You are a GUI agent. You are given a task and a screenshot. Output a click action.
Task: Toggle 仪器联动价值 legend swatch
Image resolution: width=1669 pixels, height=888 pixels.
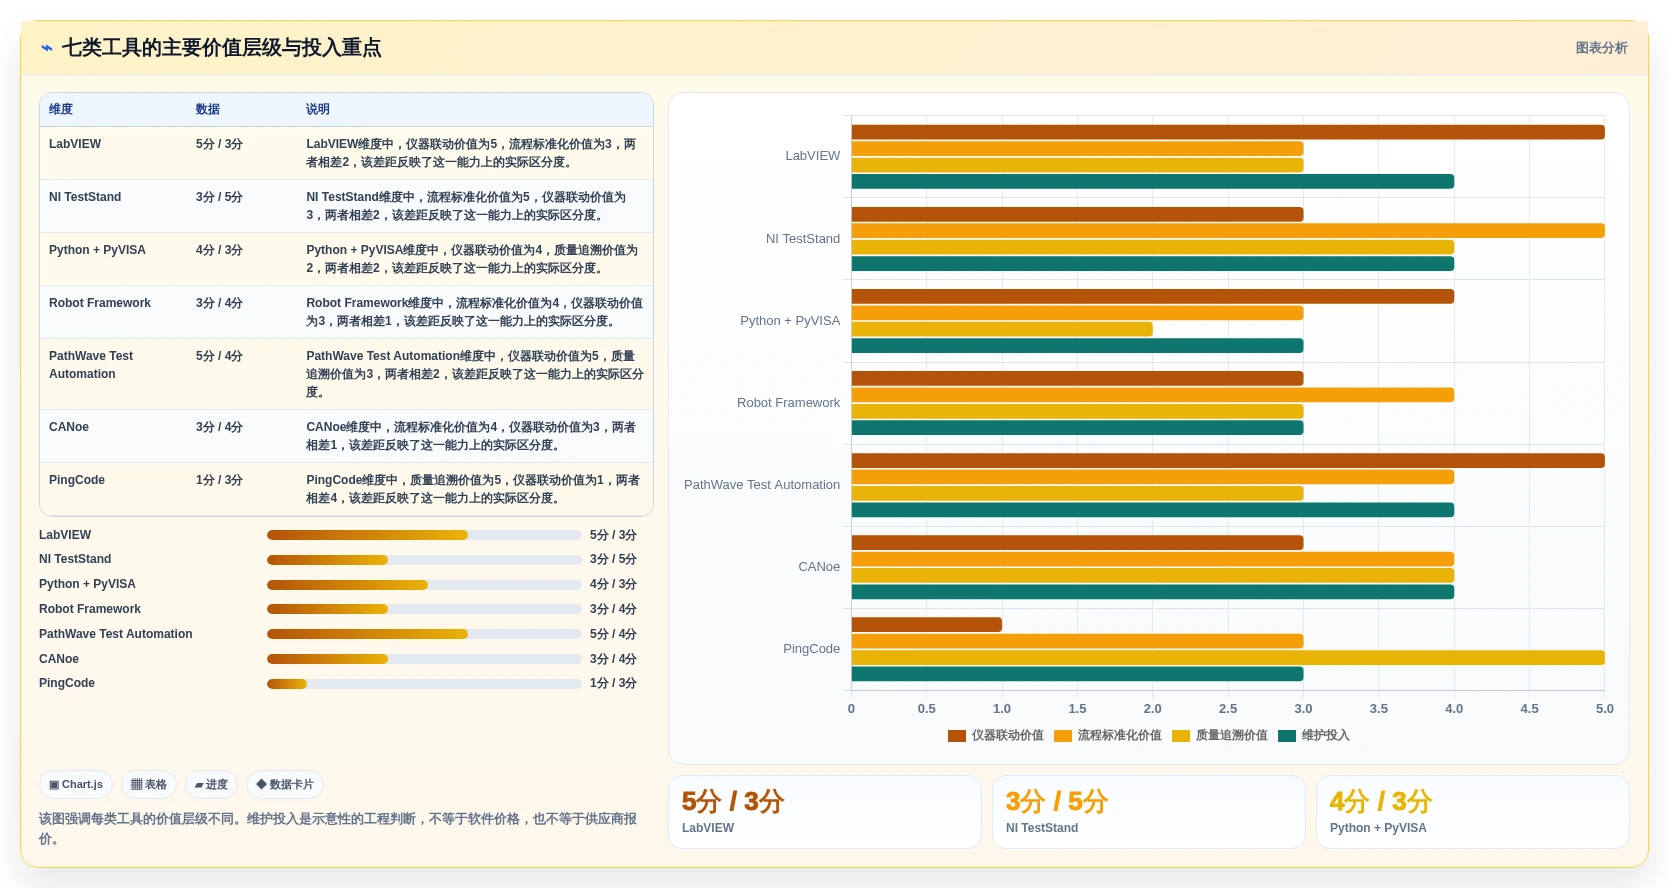click(x=957, y=736)
